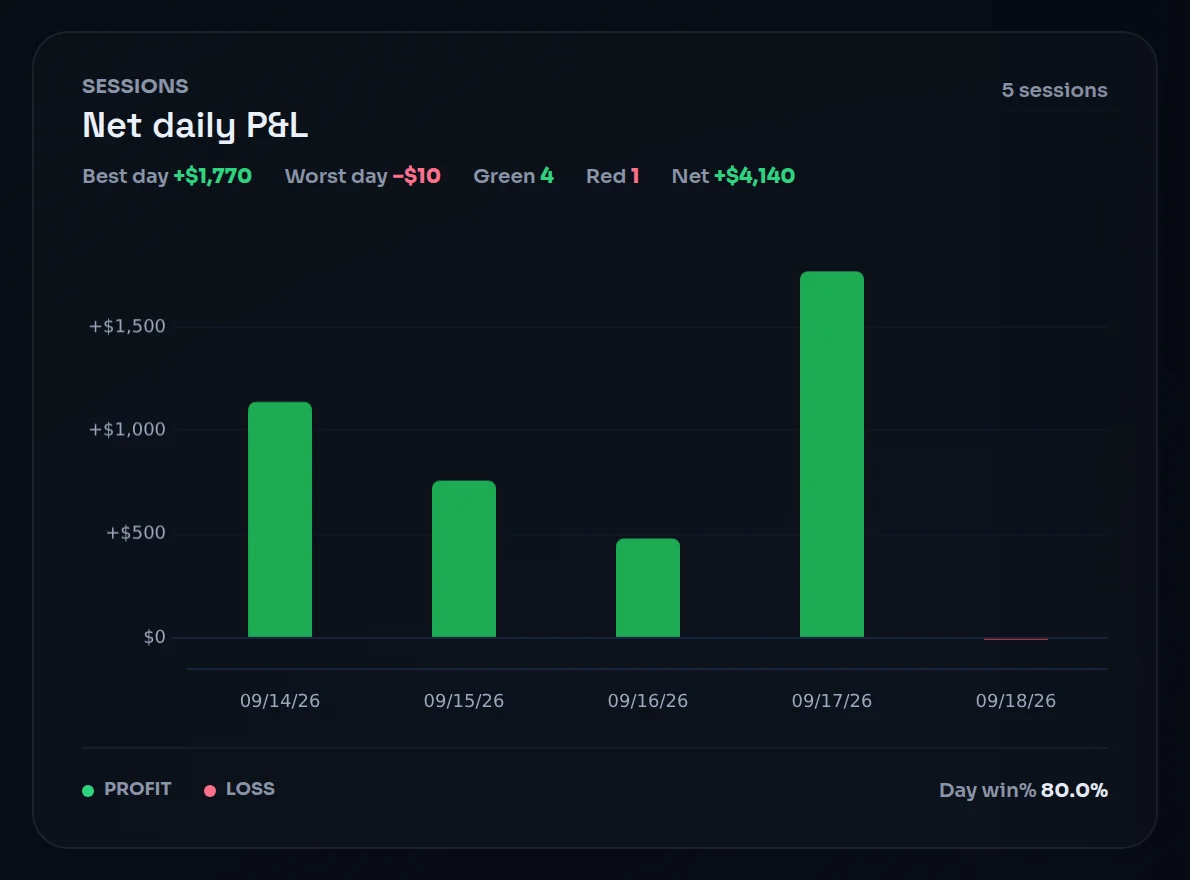The image size is (1190, 880).
Task: Click the +$1,000 axis label
Action: pos(127,429)
